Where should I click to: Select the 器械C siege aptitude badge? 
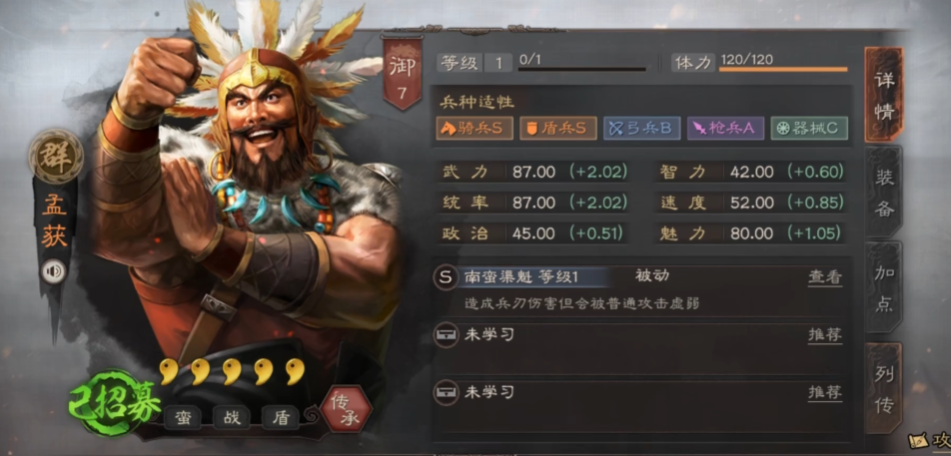pos(809,128)
